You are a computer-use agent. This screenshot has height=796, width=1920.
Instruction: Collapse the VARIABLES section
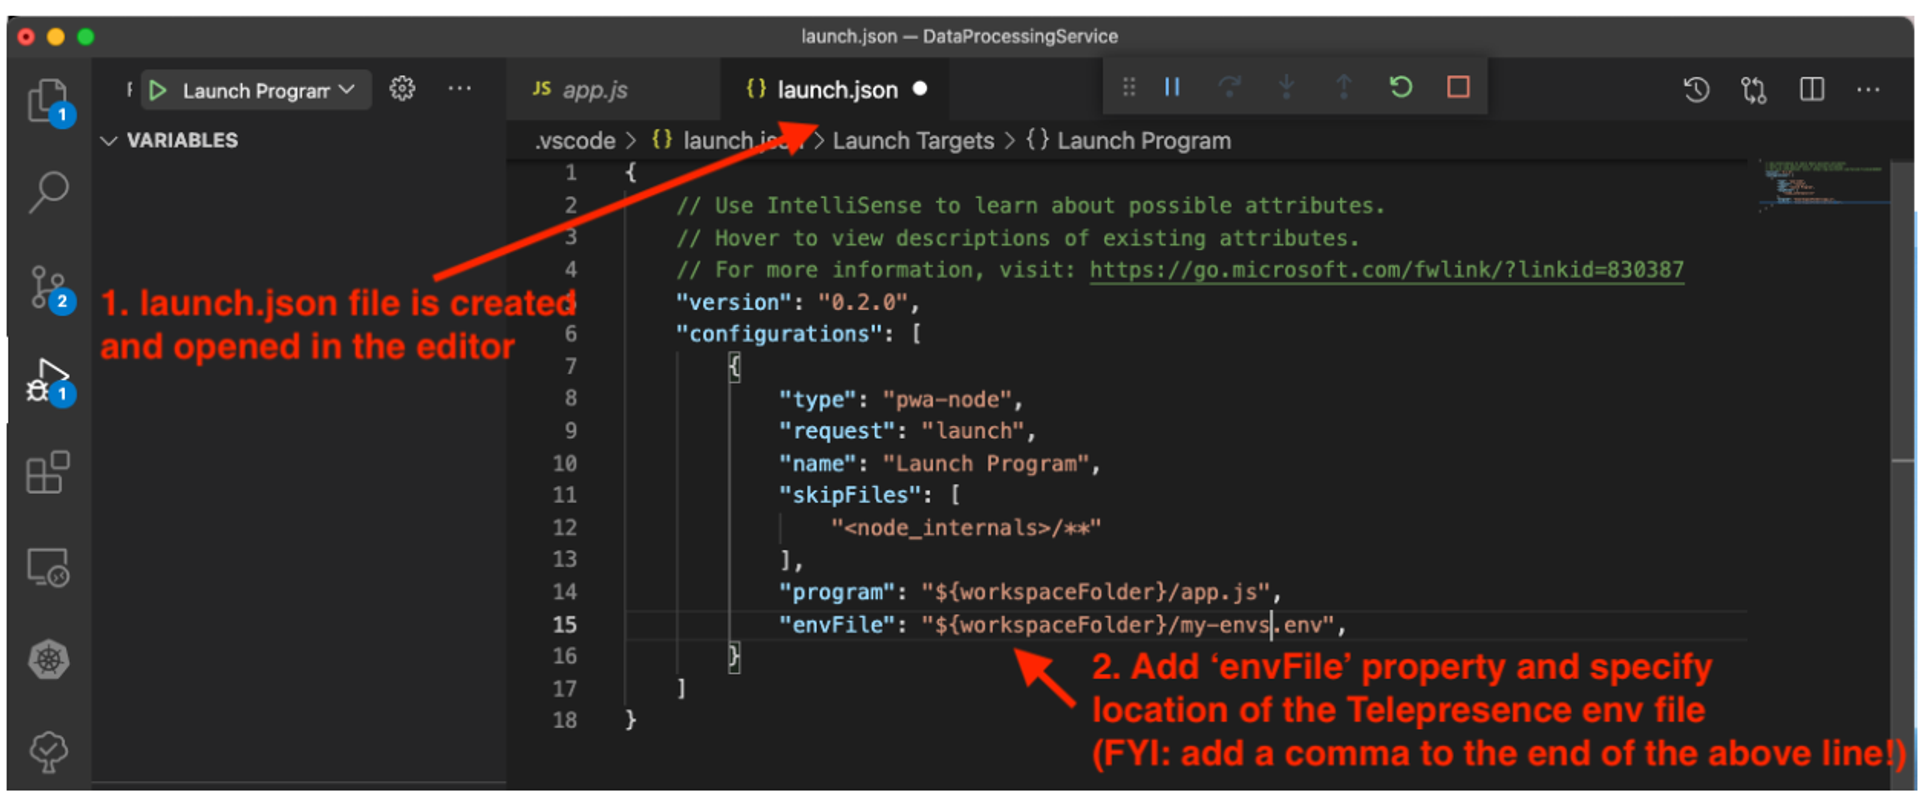170,140
